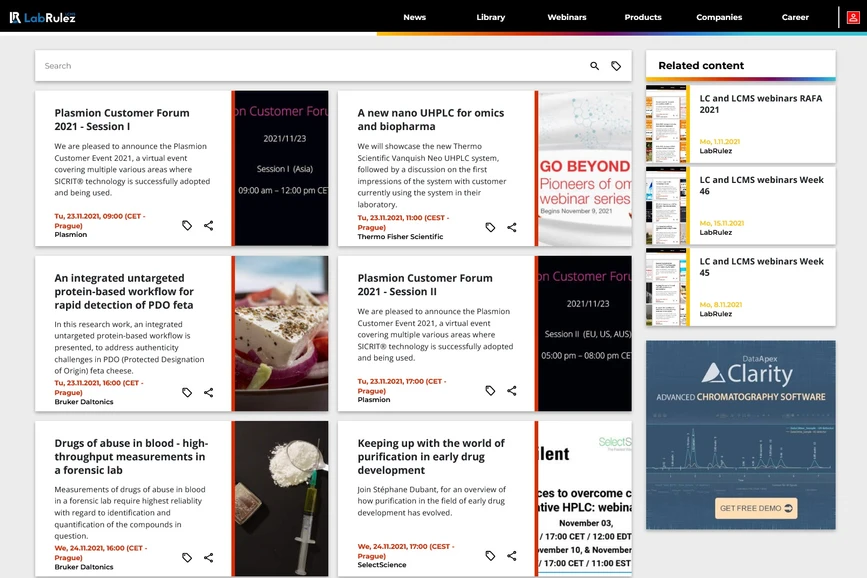Open 'LC and LCMS webinars Week 46' related item

pos(761,185)
